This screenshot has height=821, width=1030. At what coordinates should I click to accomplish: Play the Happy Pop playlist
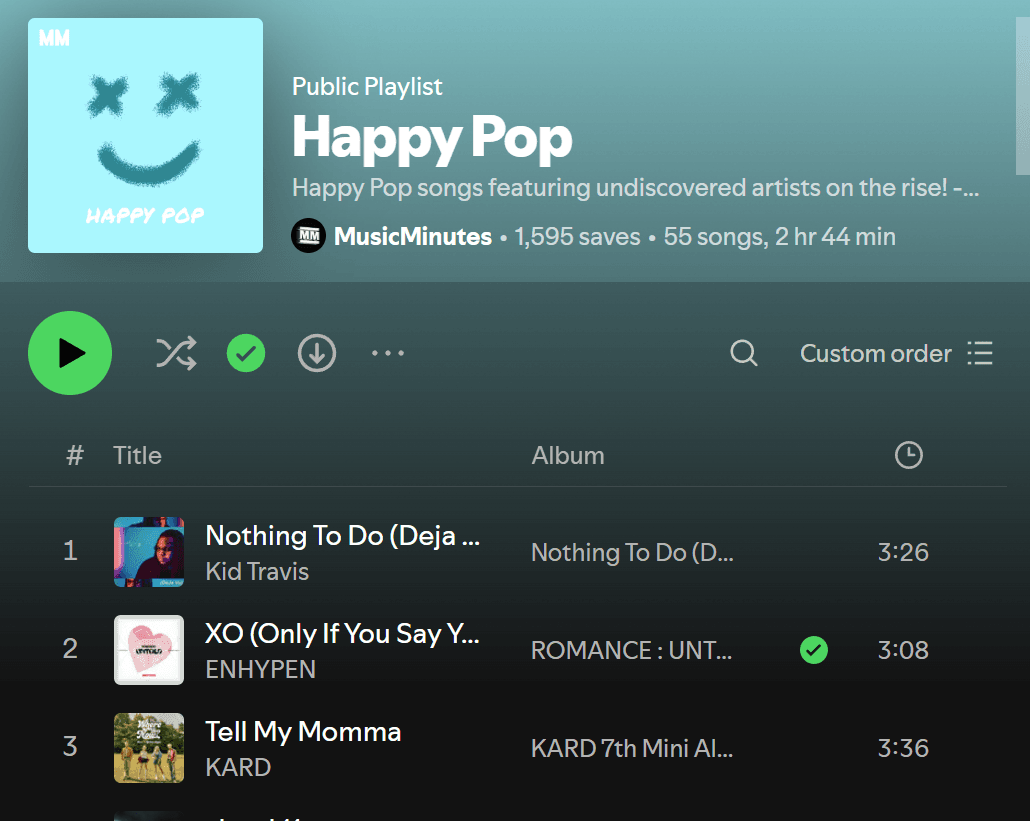coord(70,353)
